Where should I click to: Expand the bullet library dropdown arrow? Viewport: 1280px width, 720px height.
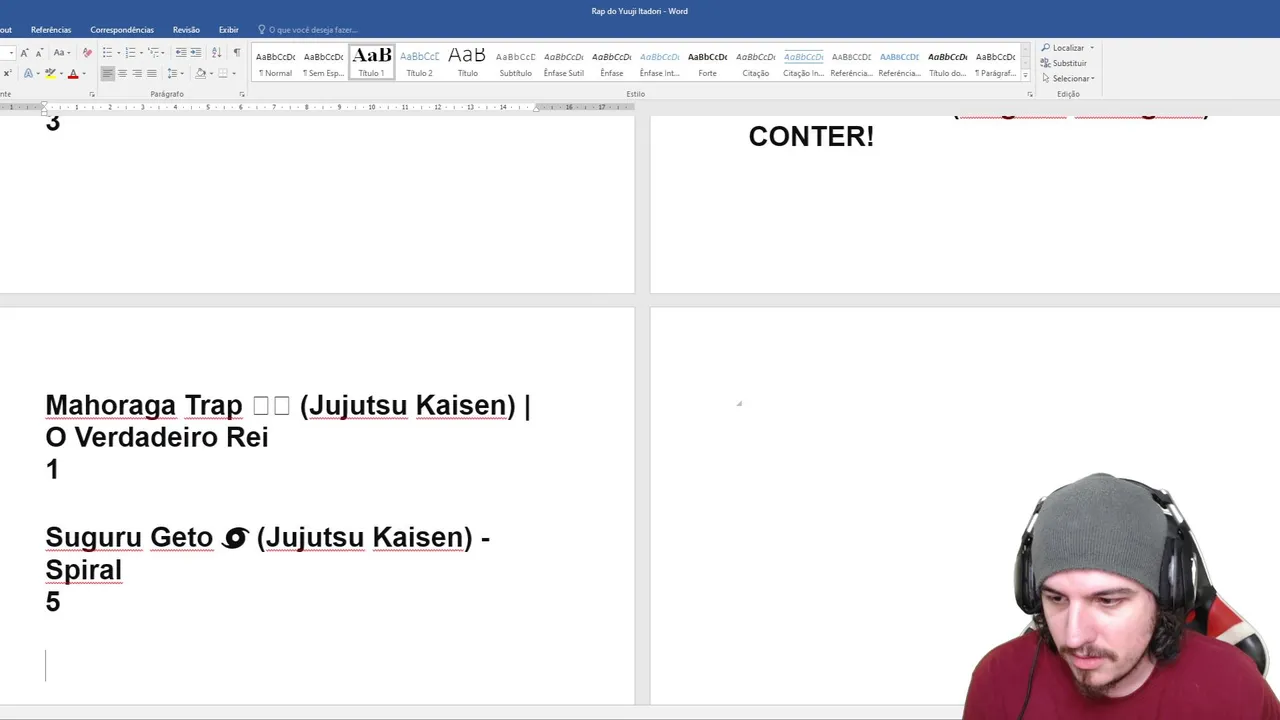[118, 52]
